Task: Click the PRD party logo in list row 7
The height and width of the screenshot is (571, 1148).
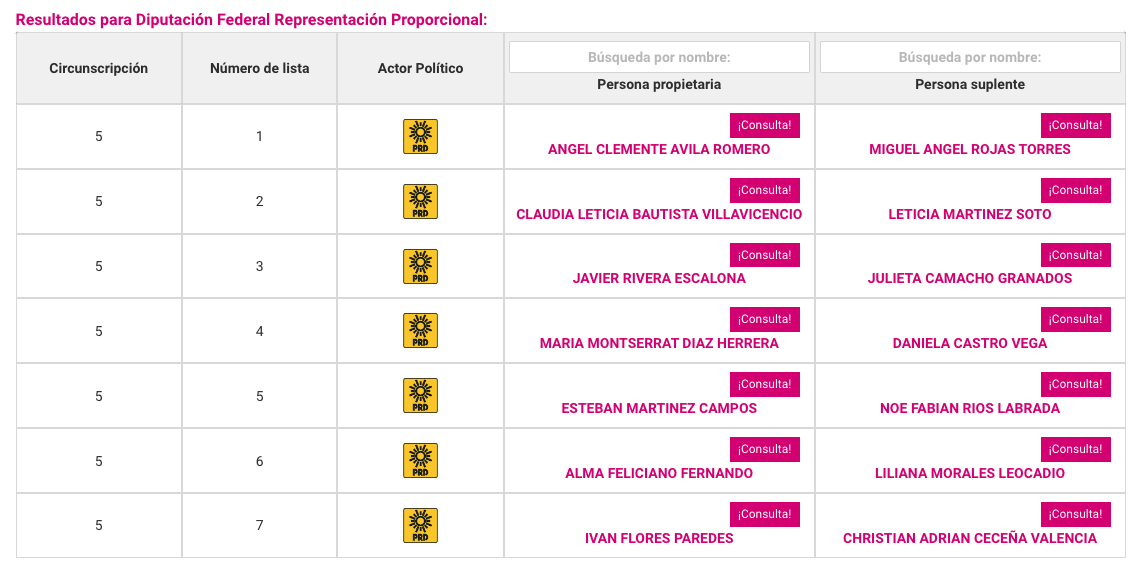Action: [x=420, y=526]
